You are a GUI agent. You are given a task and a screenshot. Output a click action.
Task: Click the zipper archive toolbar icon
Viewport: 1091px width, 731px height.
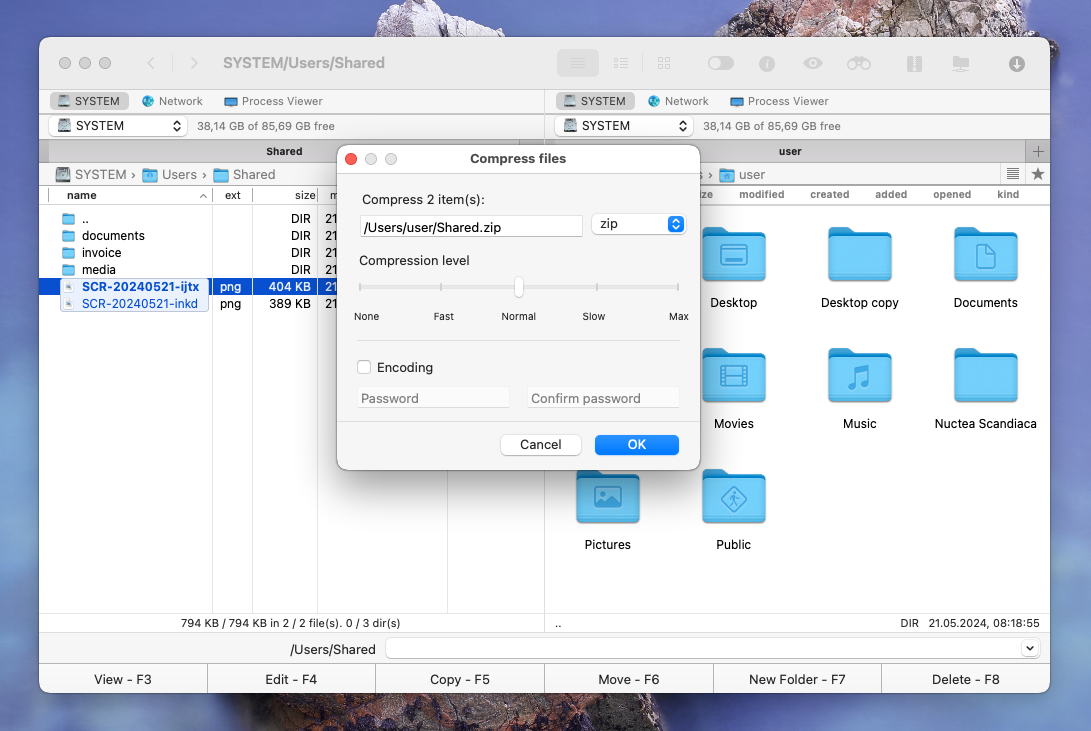point(913,63)
